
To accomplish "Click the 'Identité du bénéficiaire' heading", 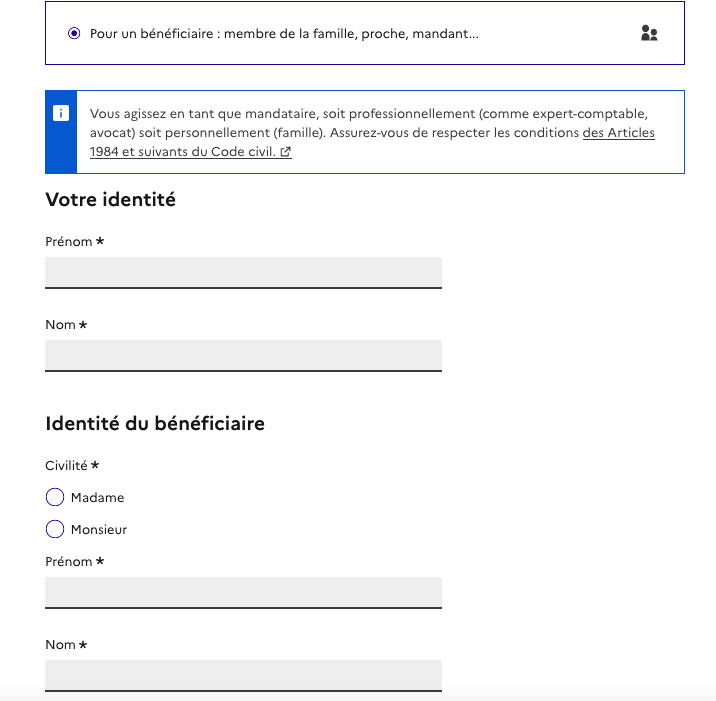I will click(155, 424).
